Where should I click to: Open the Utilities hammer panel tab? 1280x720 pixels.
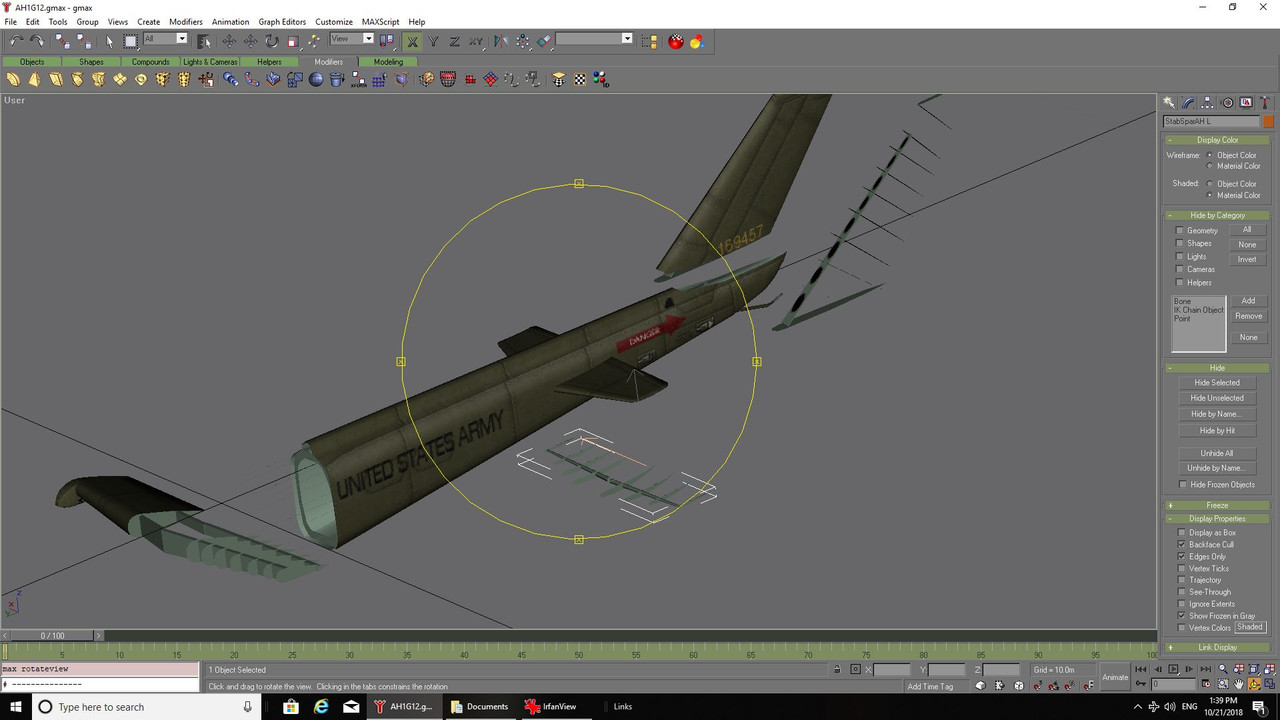pos(1265,103)
